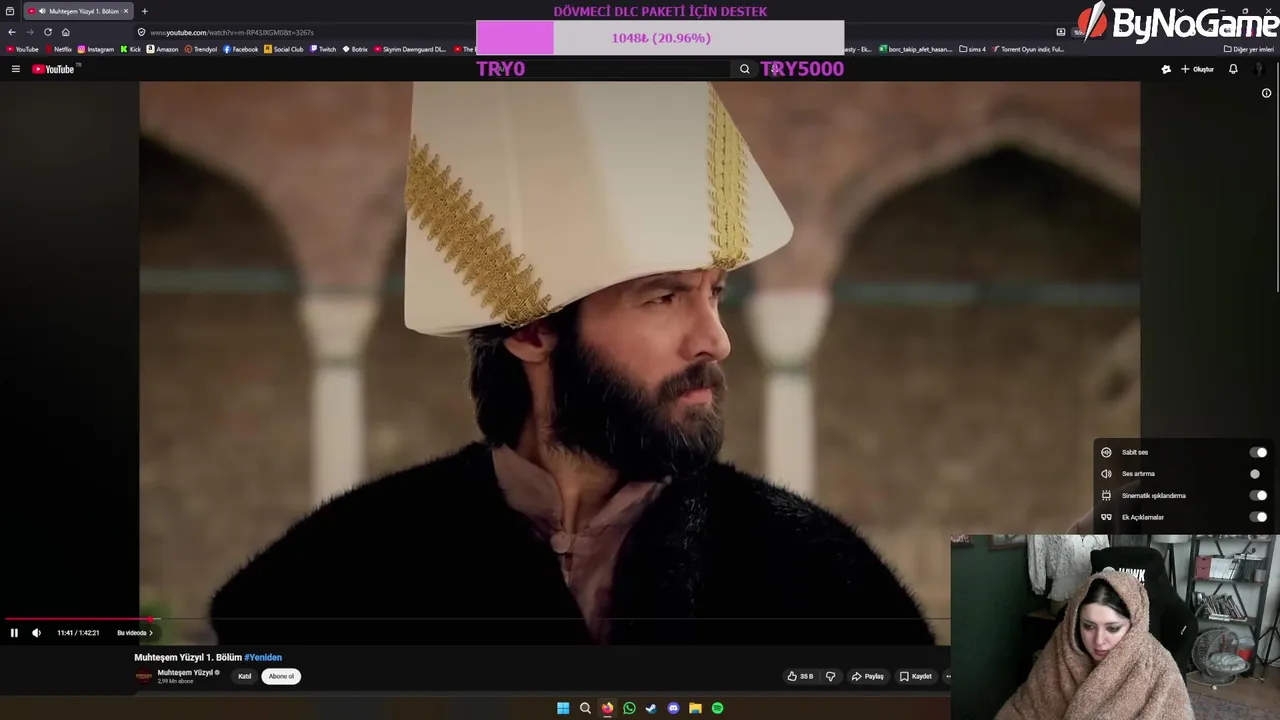Screen dimensions: 1280x720
Task: Open the Torrent Oyun indir bookmark
Action: coord(1028,49)
